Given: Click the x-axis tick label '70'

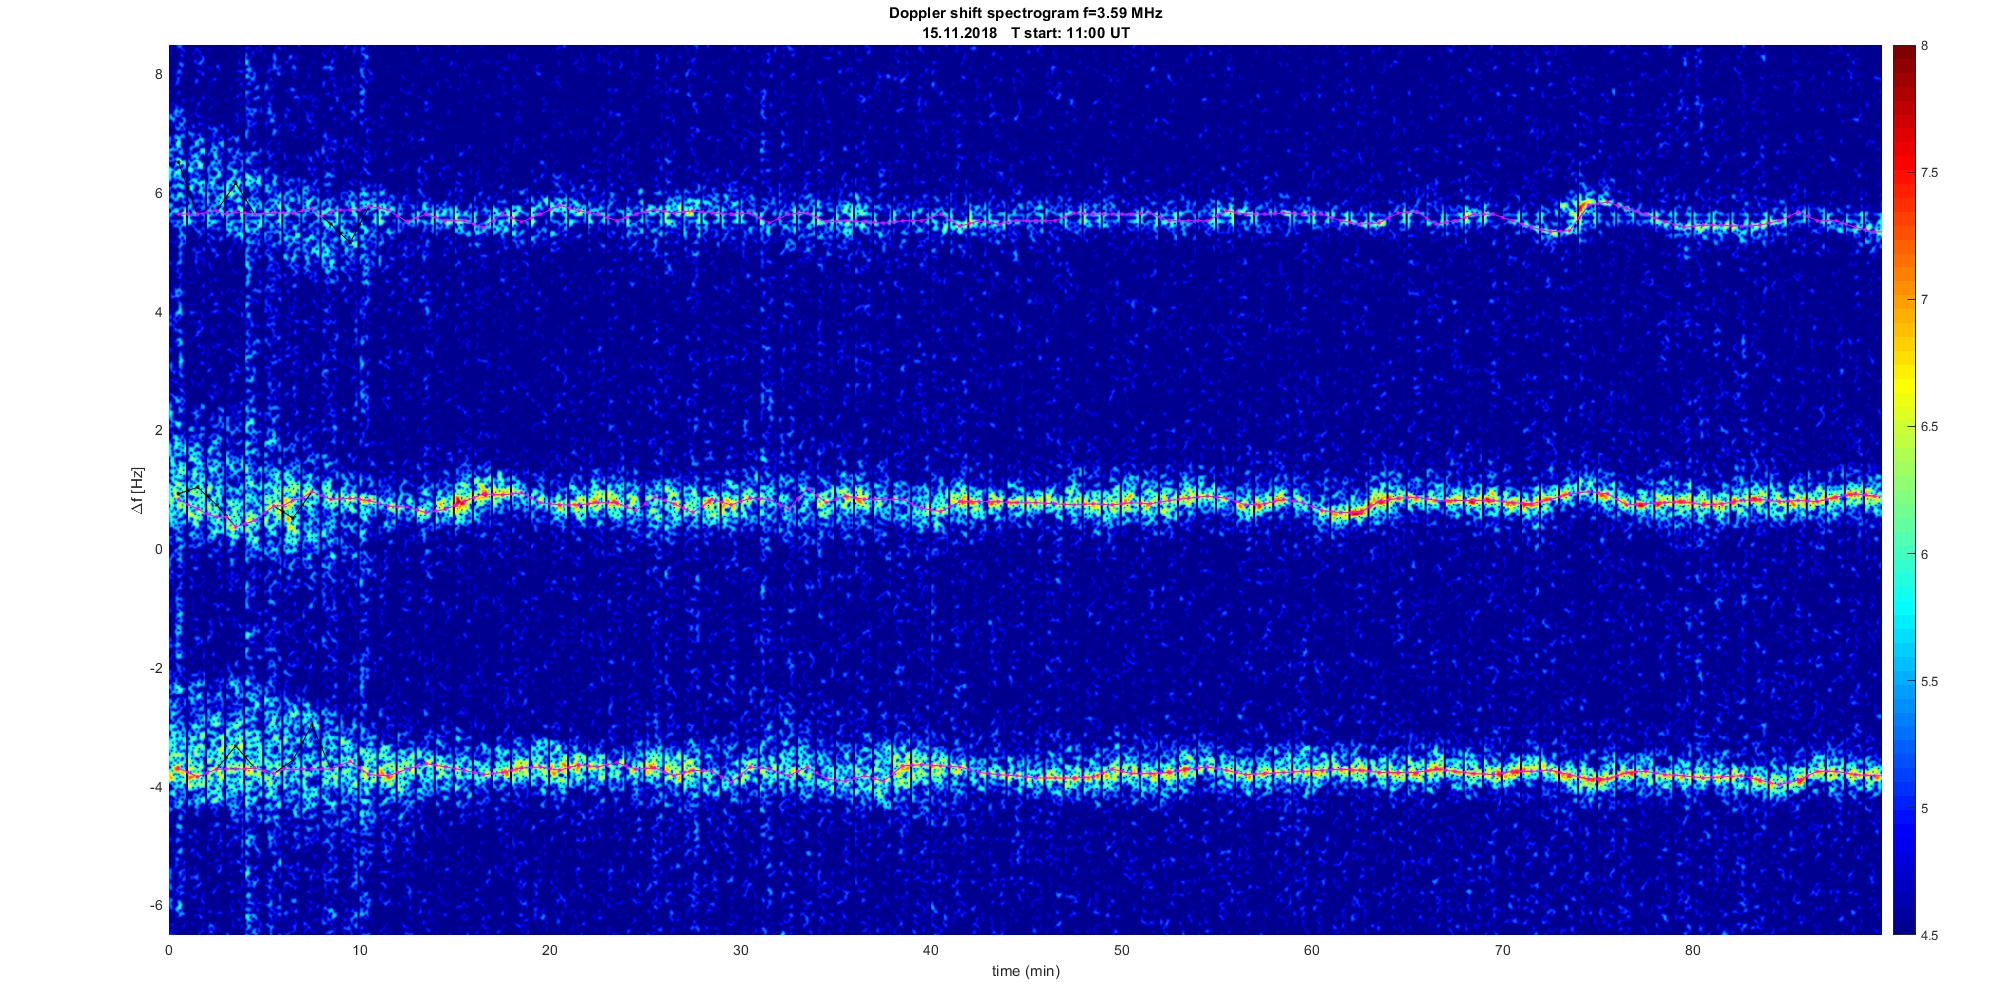Looking at the screenshot, I should (1502, 950).
